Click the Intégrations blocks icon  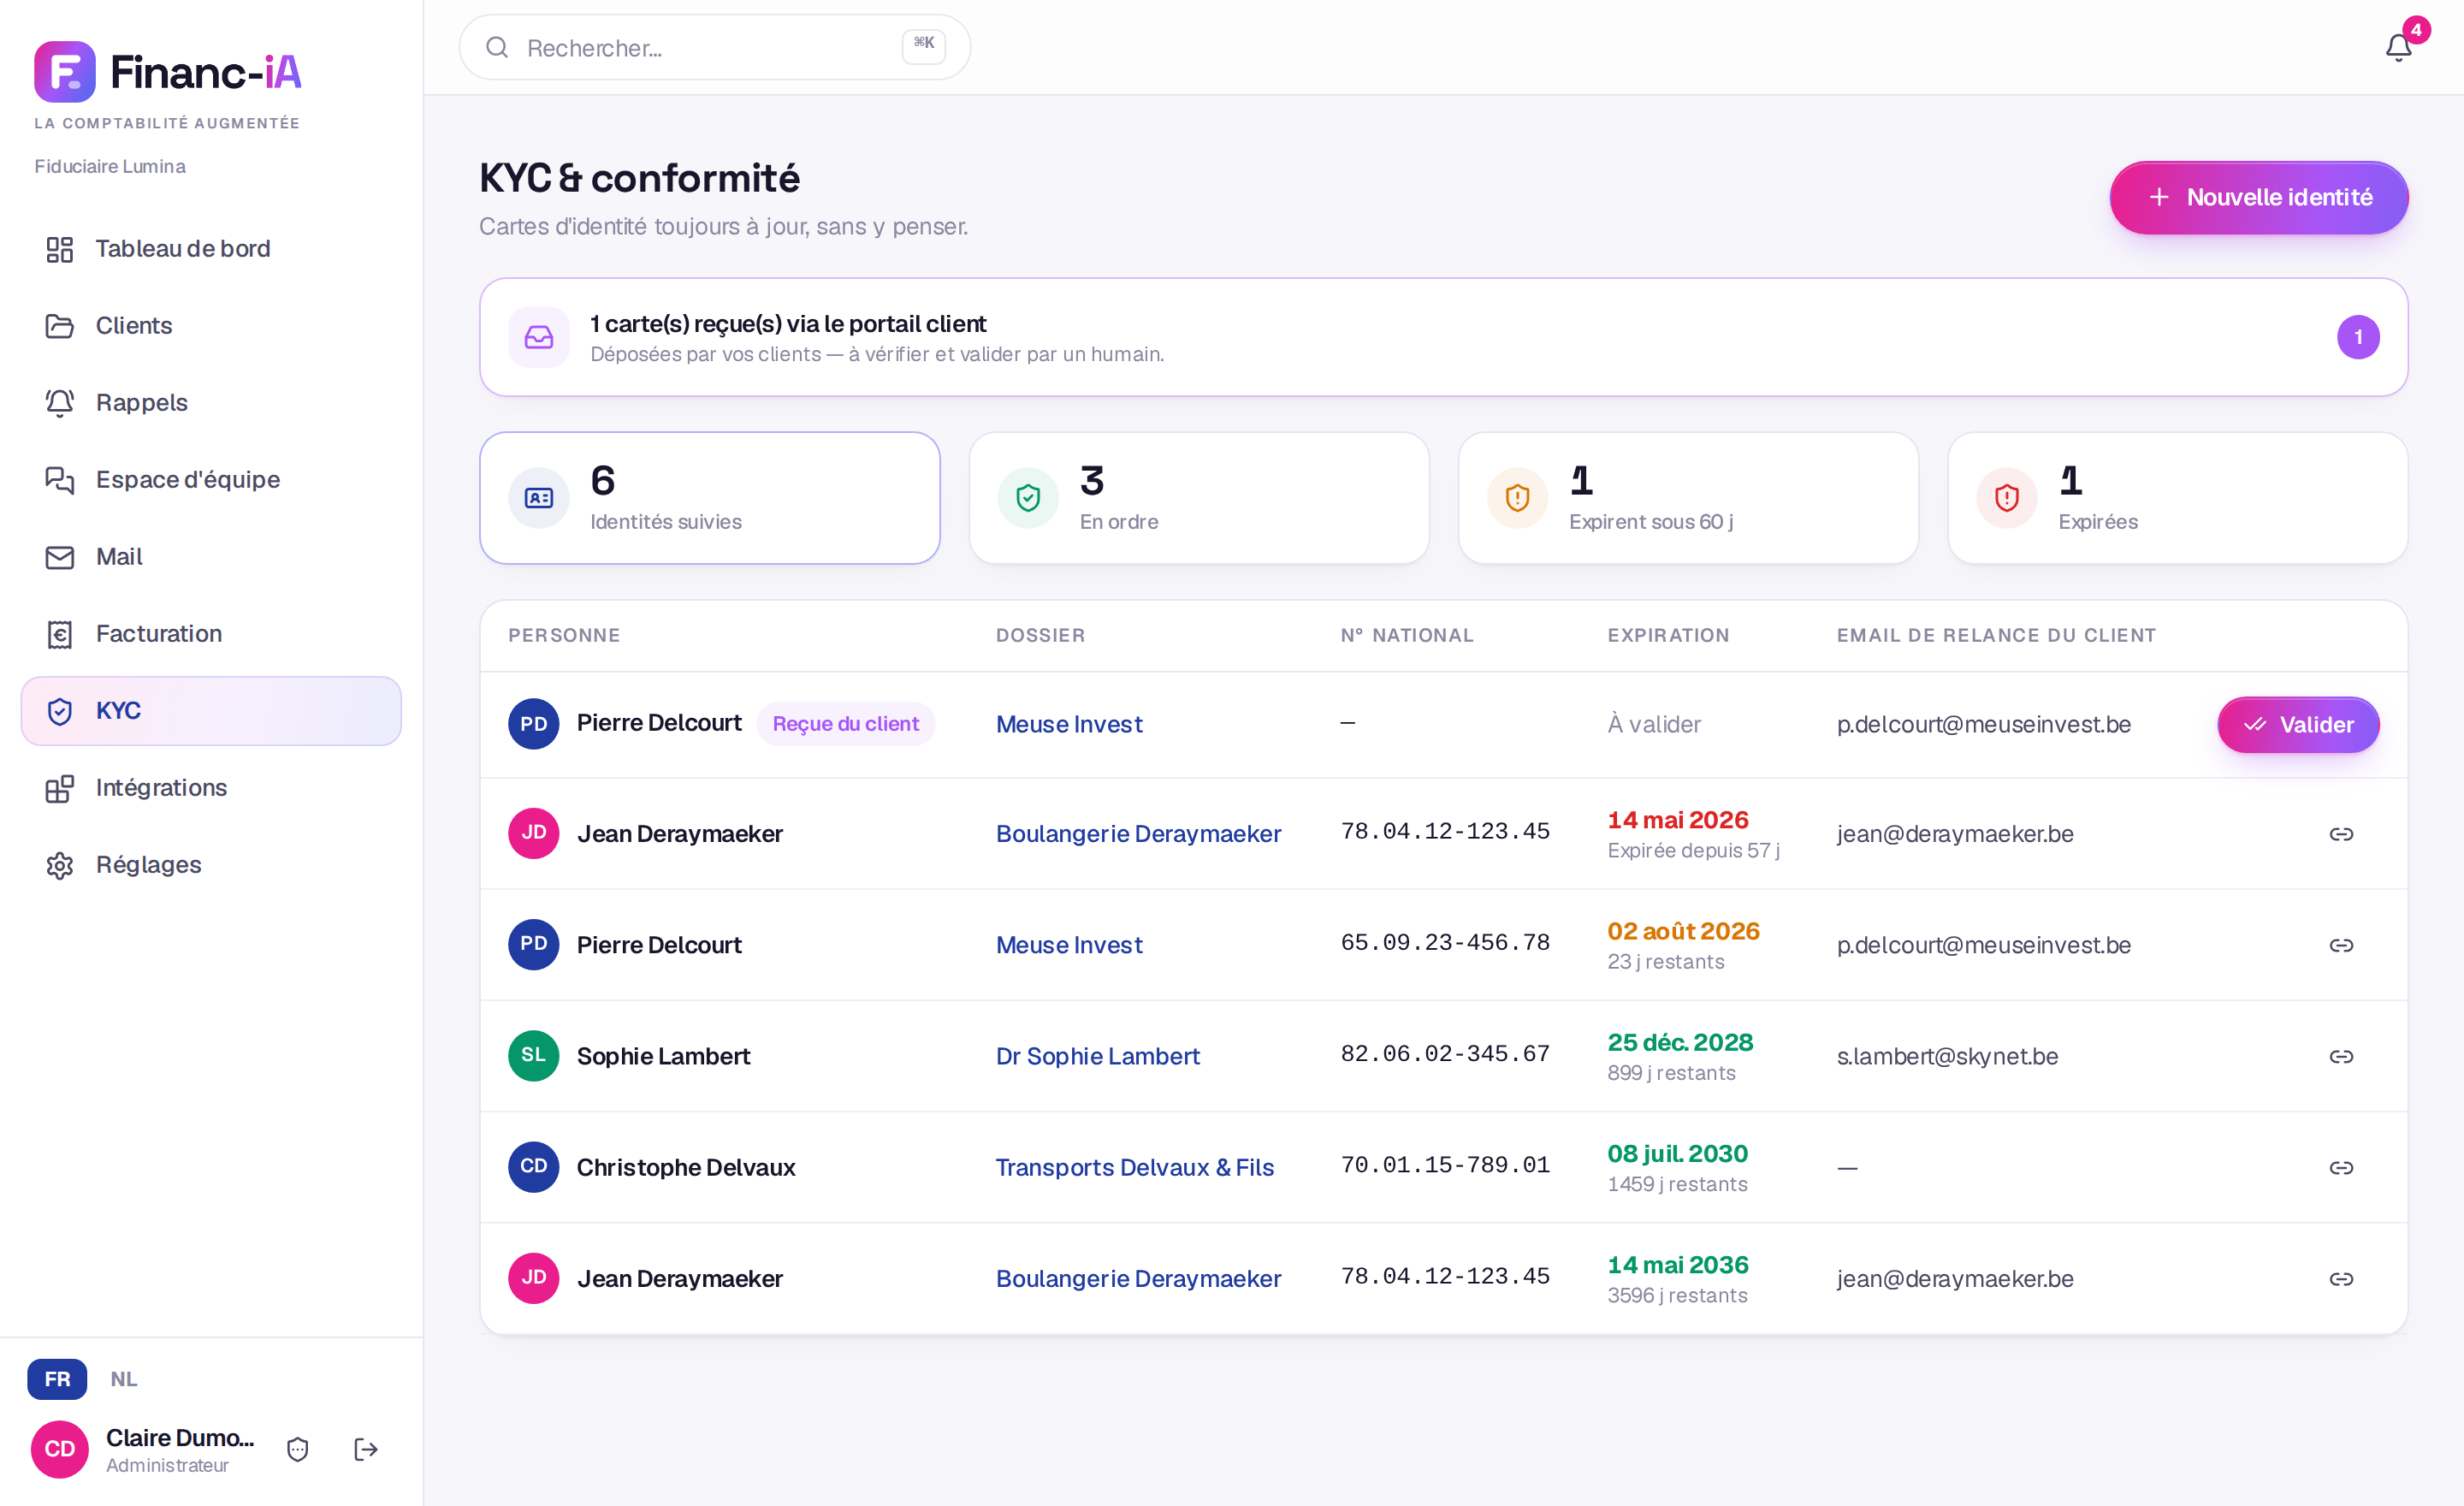(60, 788)
